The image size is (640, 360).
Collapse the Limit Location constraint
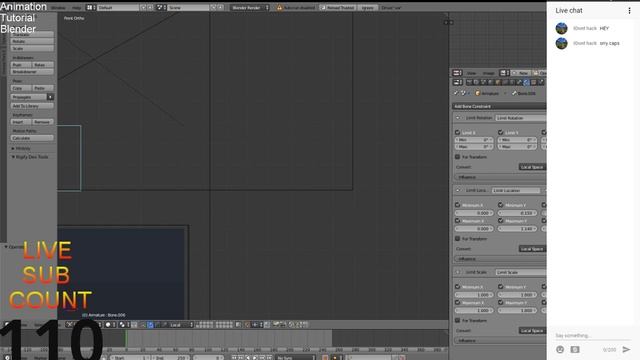(x=458, y=191)
